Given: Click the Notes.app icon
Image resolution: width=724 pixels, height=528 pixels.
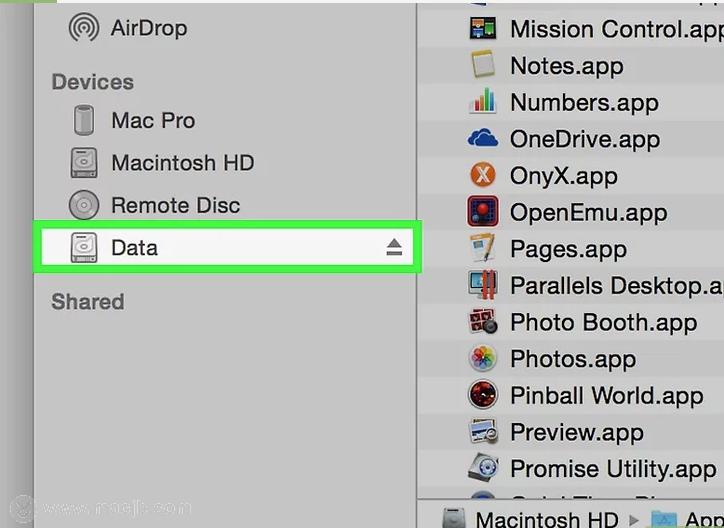Looking at the screenshot, I should click(x=483, y=66).
